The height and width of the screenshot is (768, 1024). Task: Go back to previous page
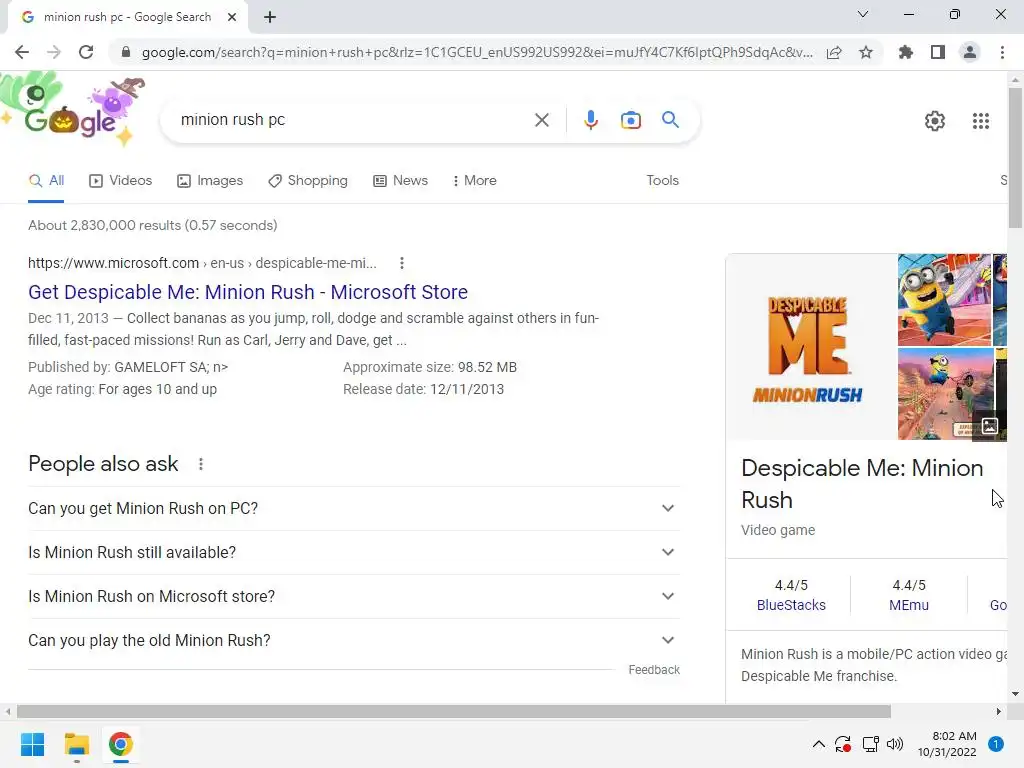(22, 52)
